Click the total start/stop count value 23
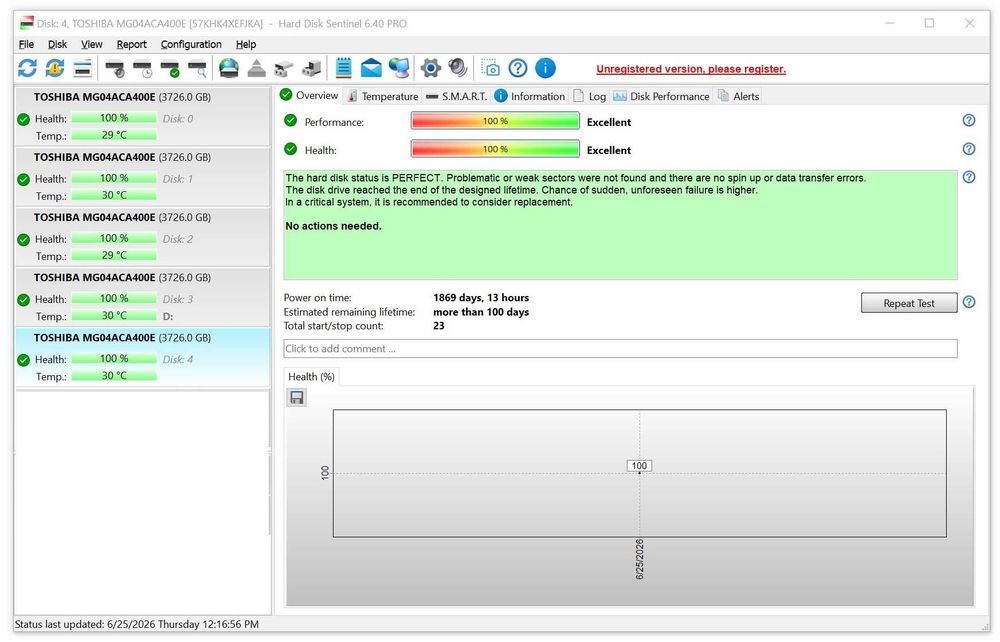This screenshot has width=1000, height=642. tap(439, 326)
